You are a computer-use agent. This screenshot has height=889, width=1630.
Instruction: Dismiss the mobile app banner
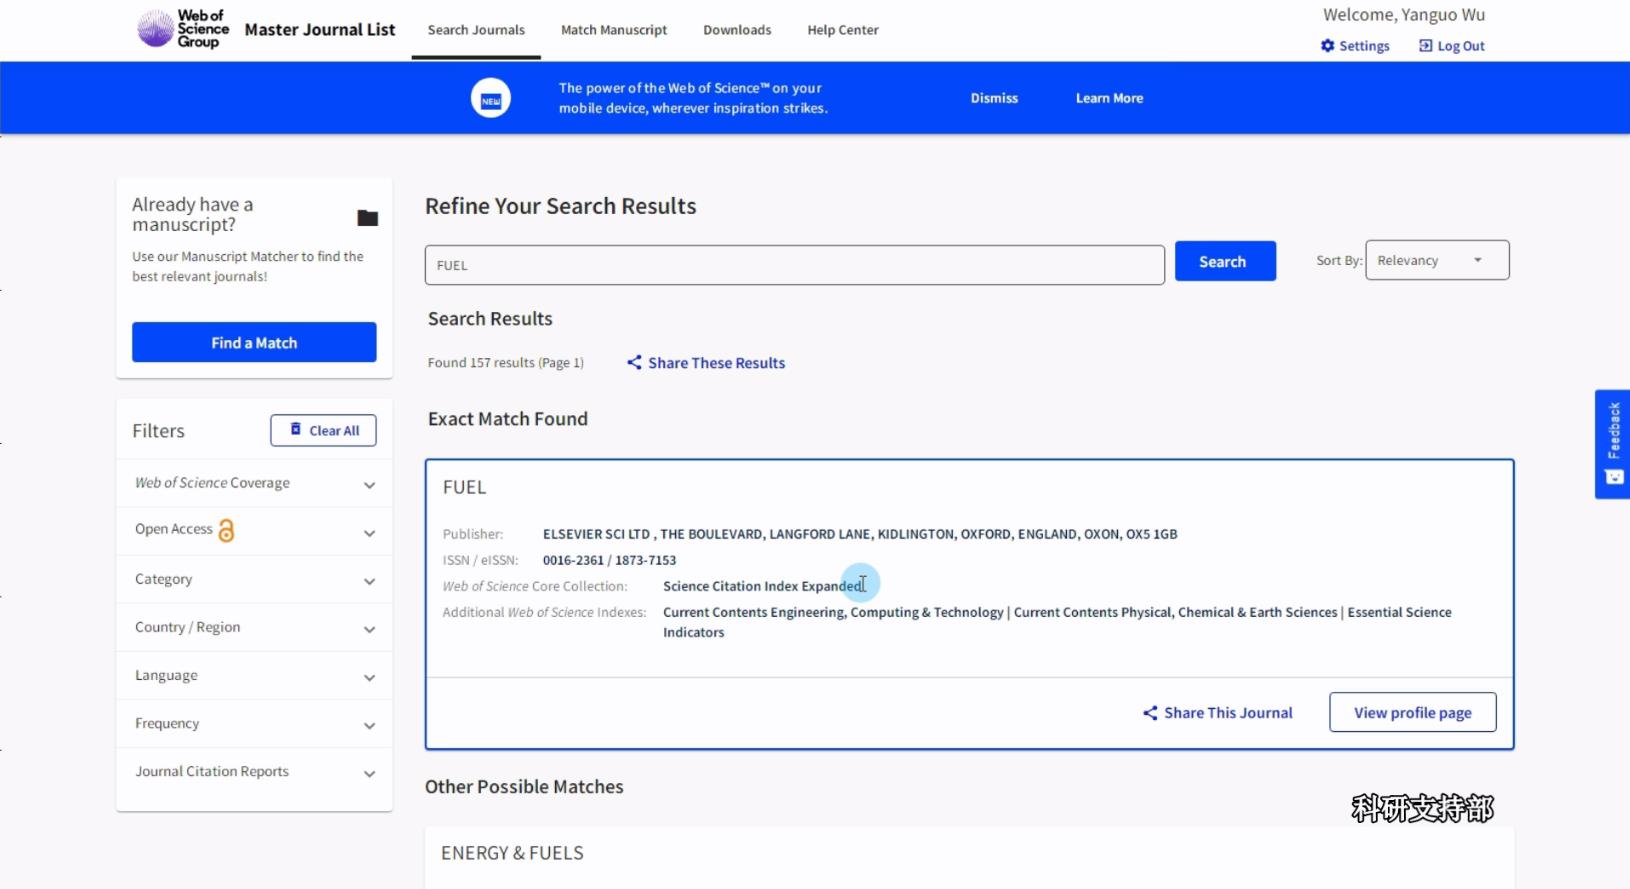pos(994,98)
